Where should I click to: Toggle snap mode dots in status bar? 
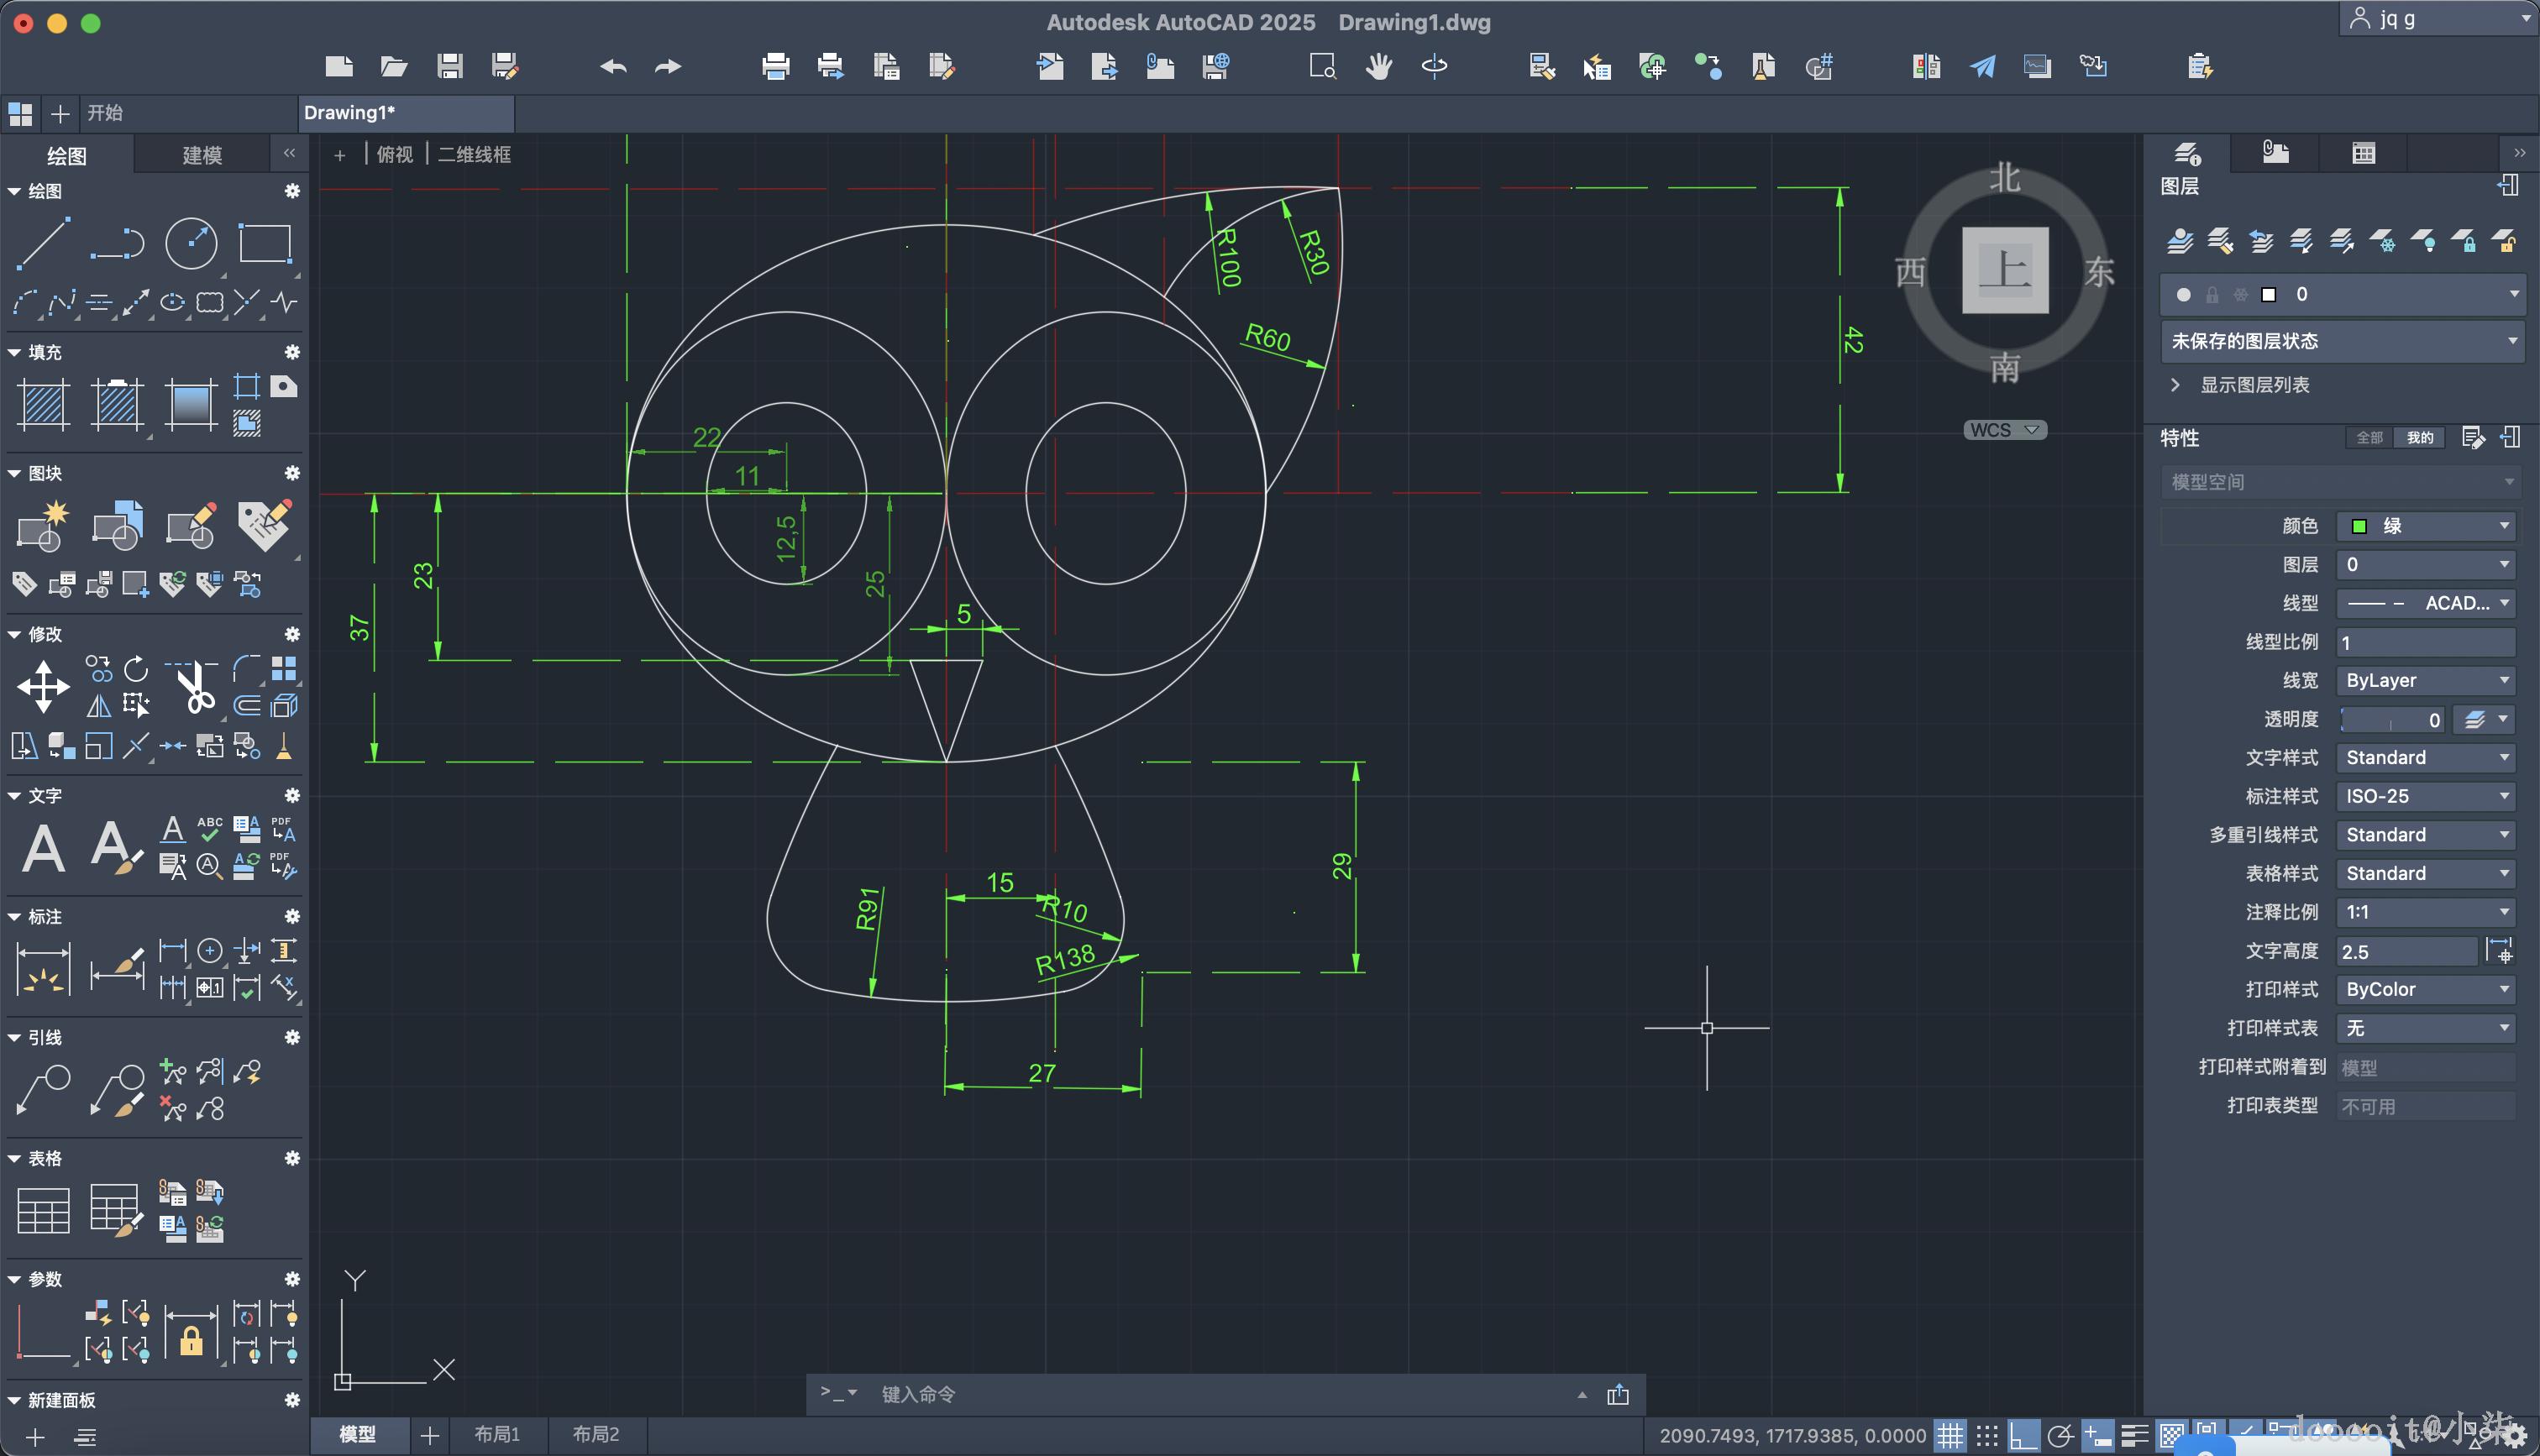(x=1987, y=1436)
